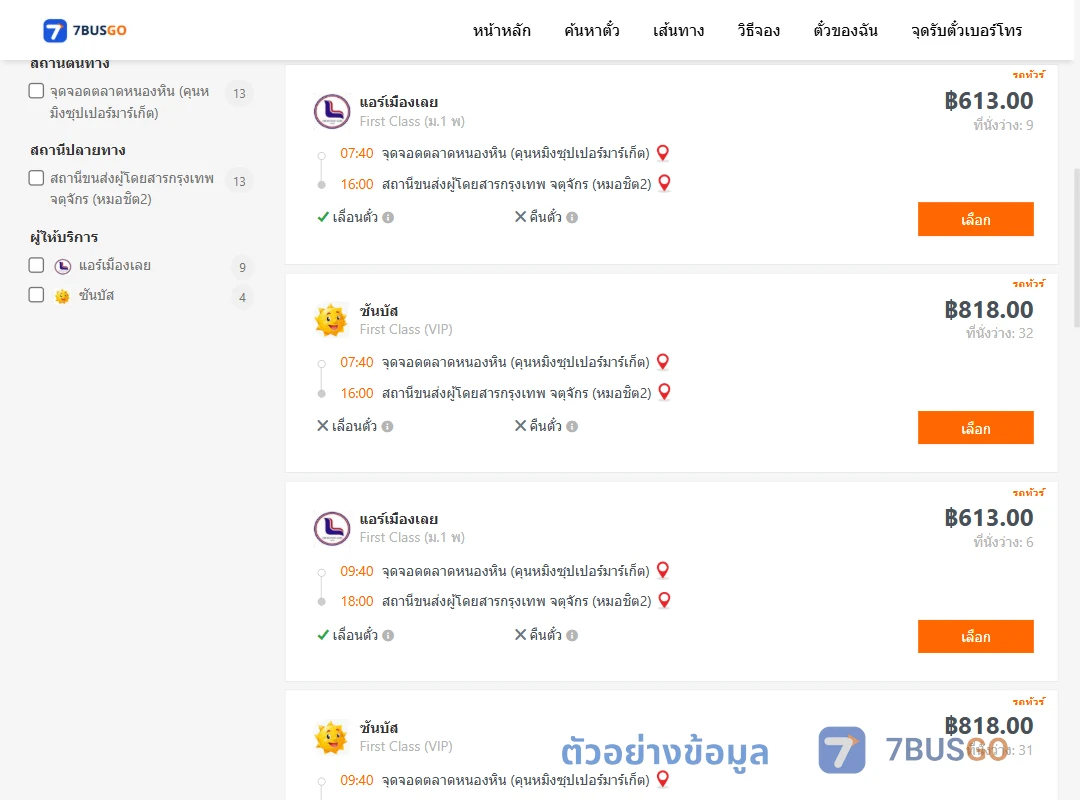This screenshot has width=1080, height=800.
Task: Click the page vertical scrollbar
Action: [x=1076, y=248]
